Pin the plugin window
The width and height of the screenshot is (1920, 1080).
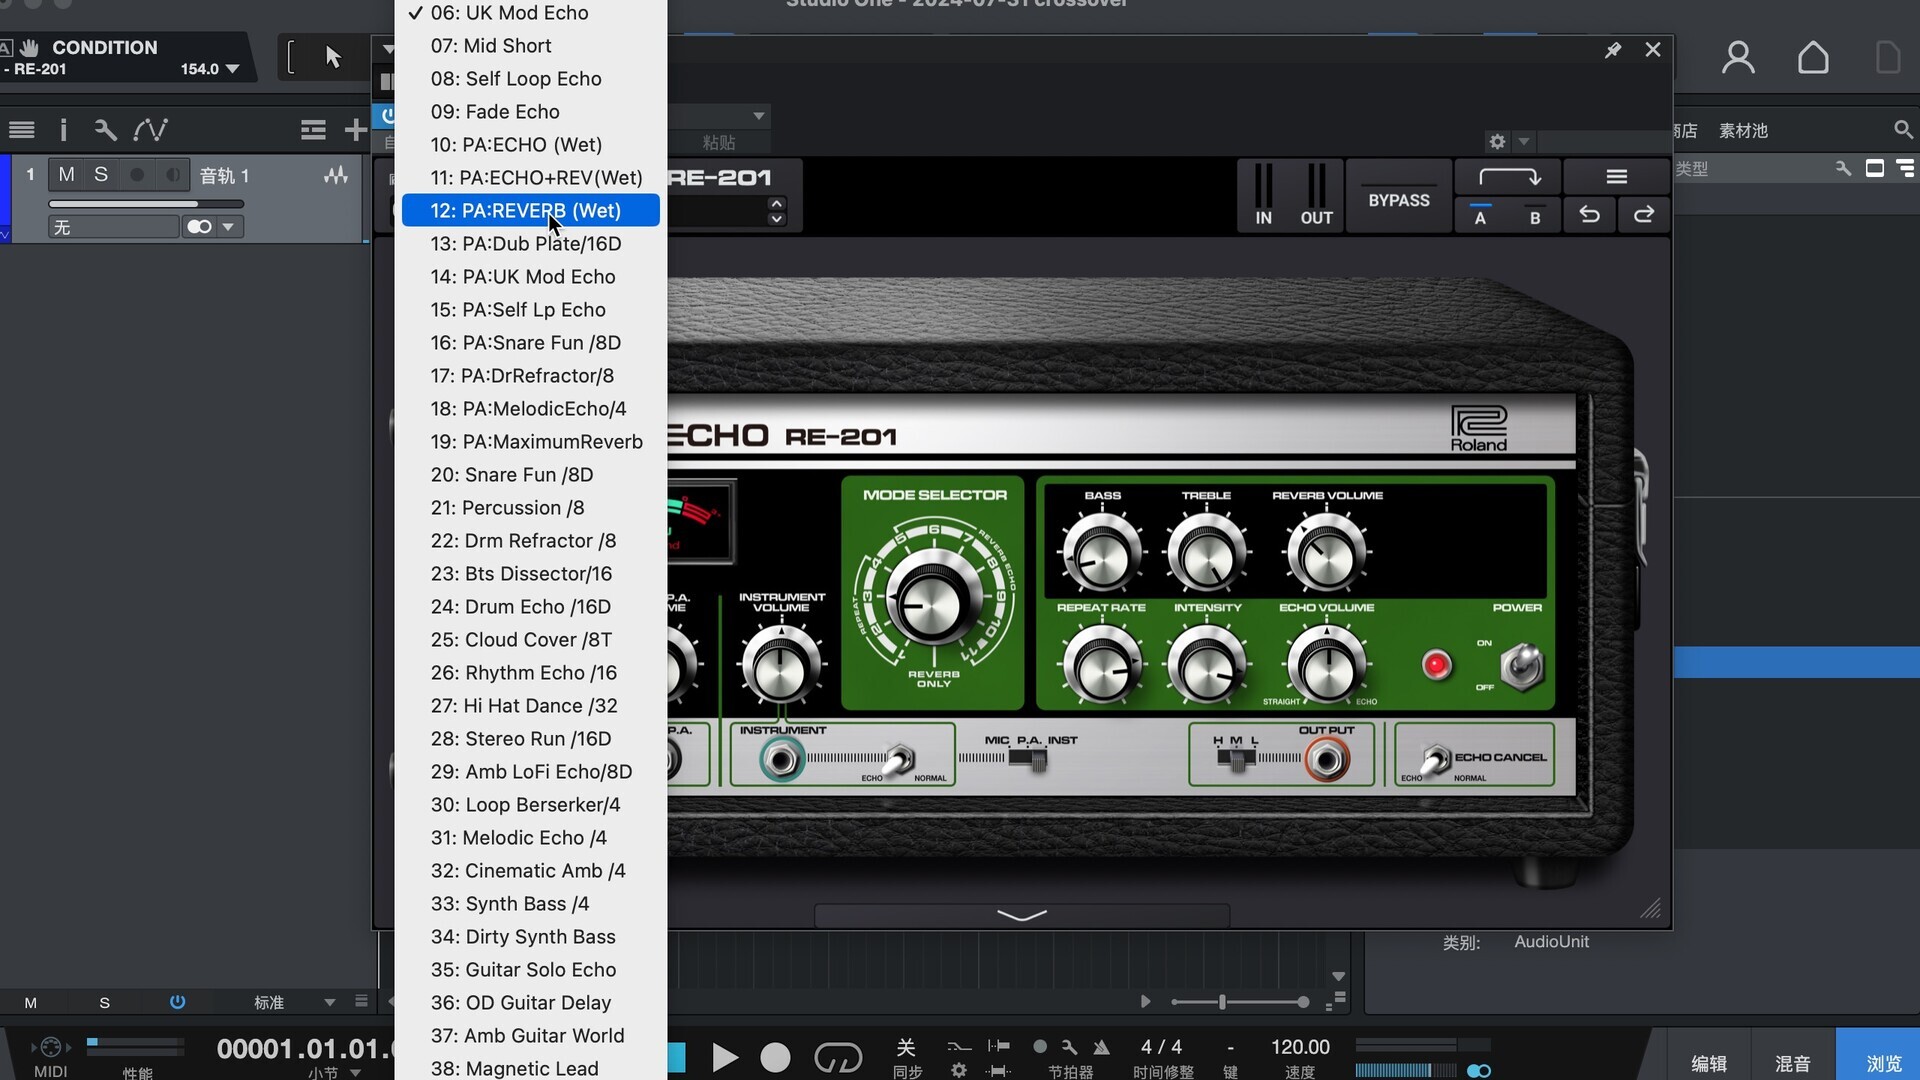point(1612,50)
